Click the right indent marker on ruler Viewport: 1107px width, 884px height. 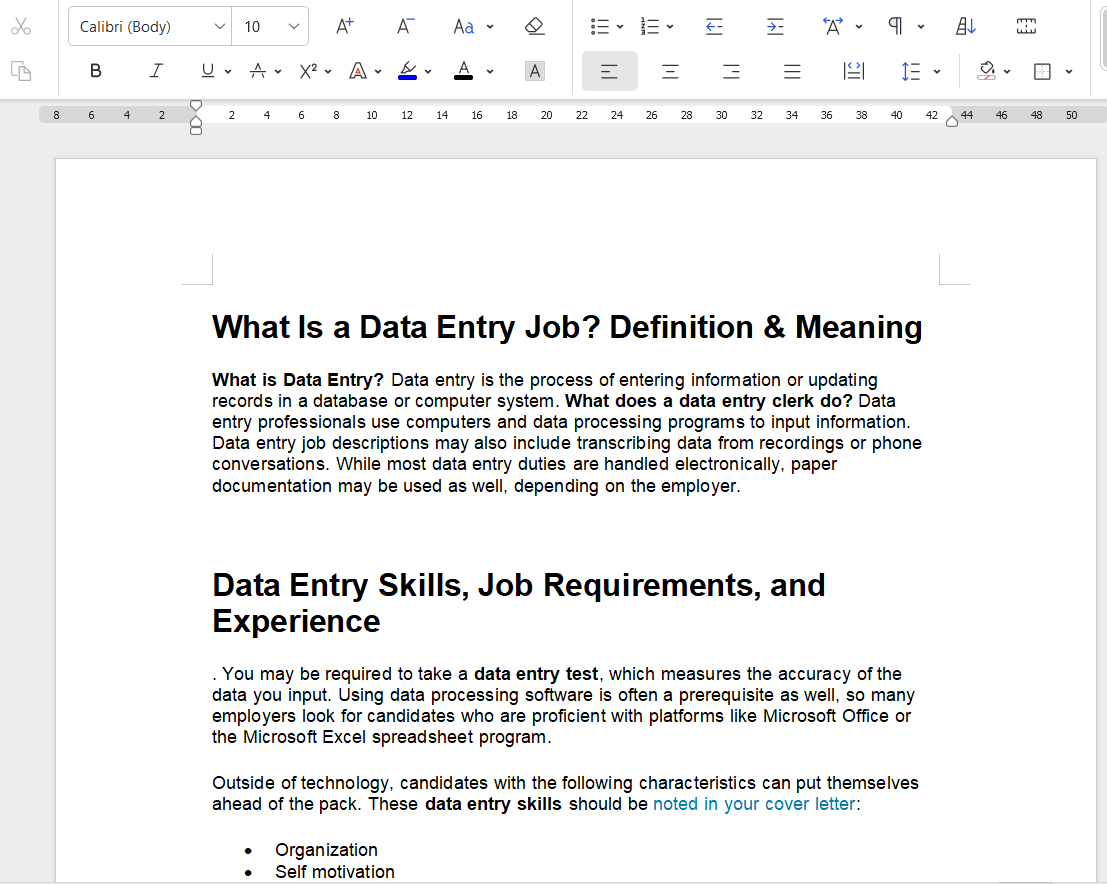click(952, 122)
